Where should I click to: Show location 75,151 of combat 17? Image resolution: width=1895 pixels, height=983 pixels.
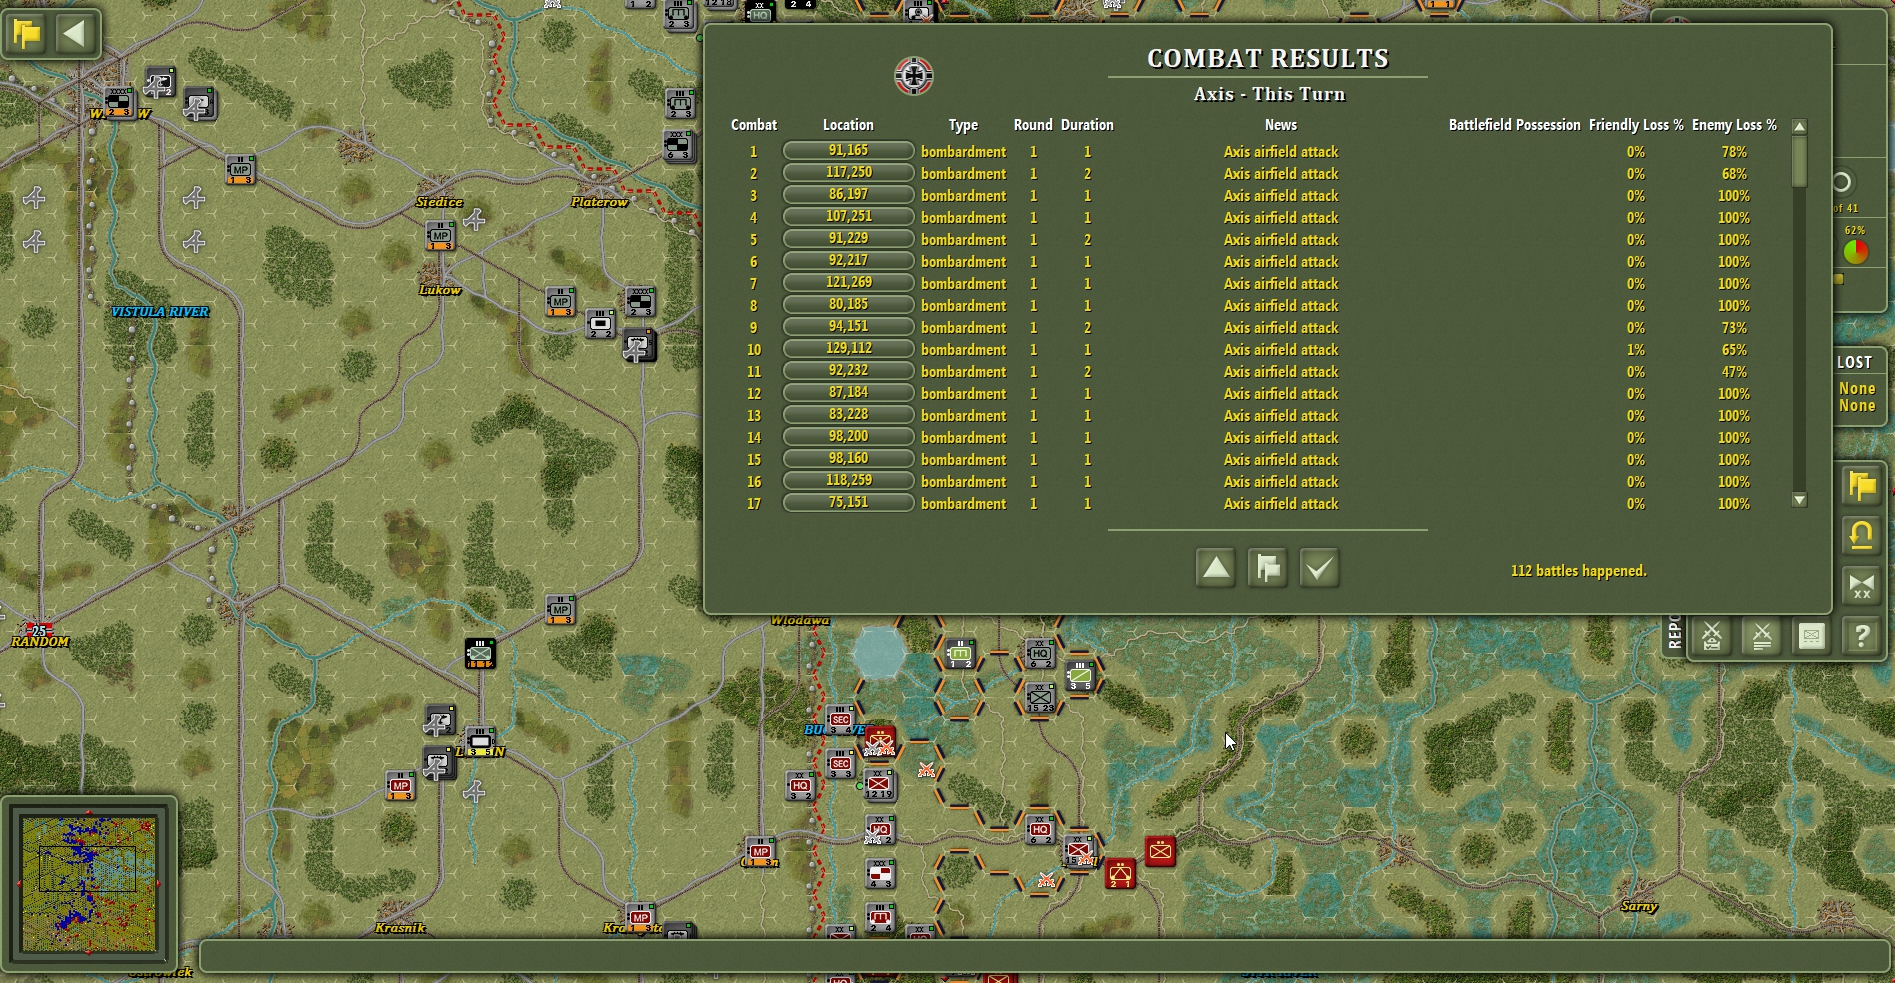tap(848, 503)
